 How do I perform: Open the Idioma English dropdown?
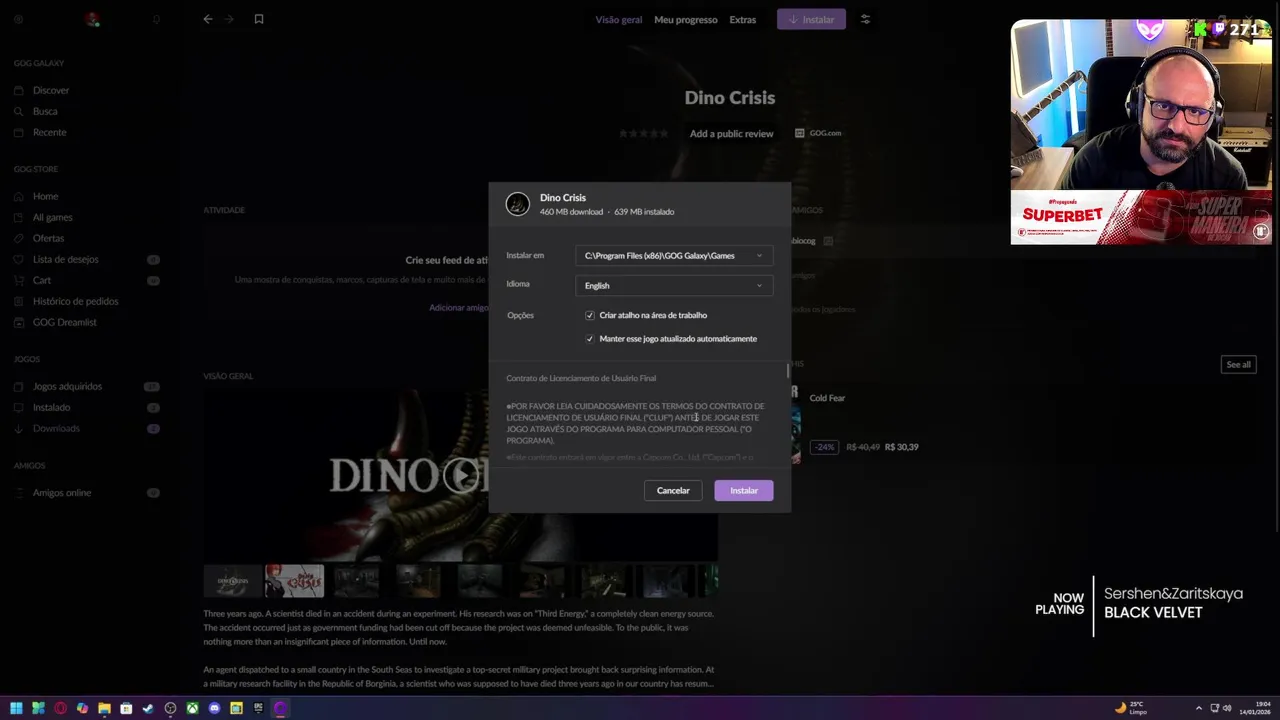tap(674, 286)
